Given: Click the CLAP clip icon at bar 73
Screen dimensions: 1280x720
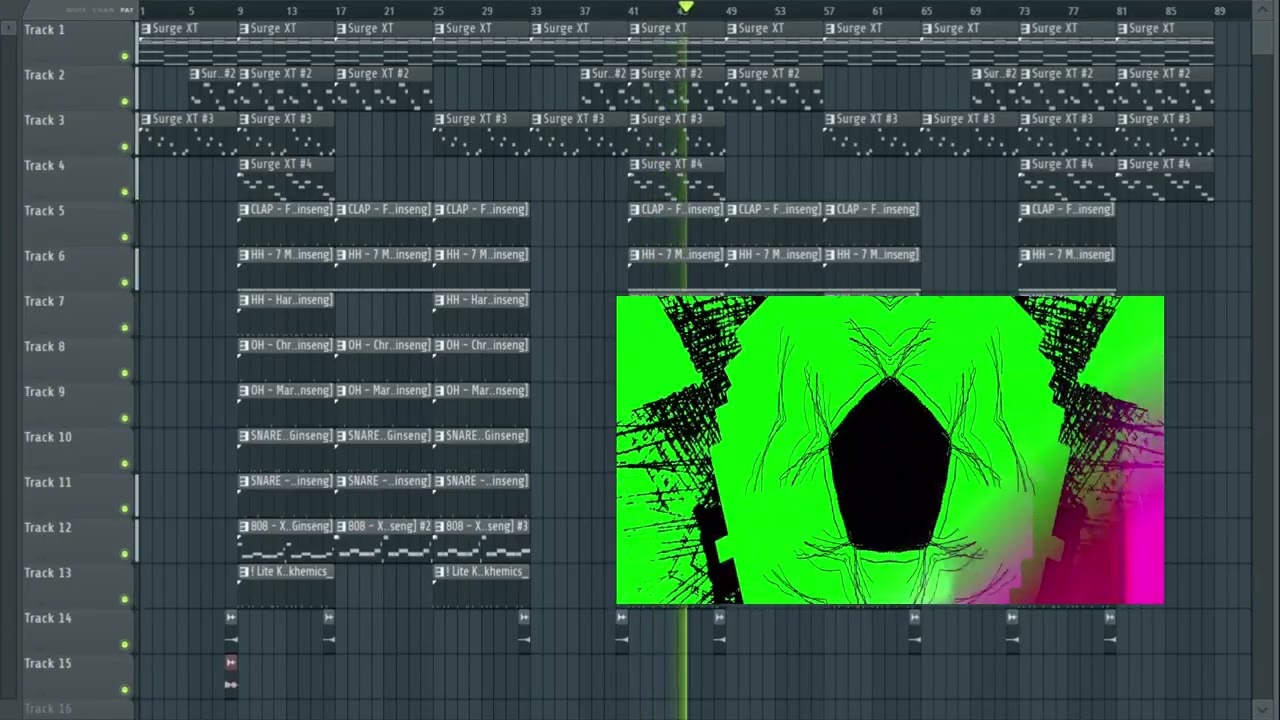Looking at the screenshot, I should click(1026, 209).
